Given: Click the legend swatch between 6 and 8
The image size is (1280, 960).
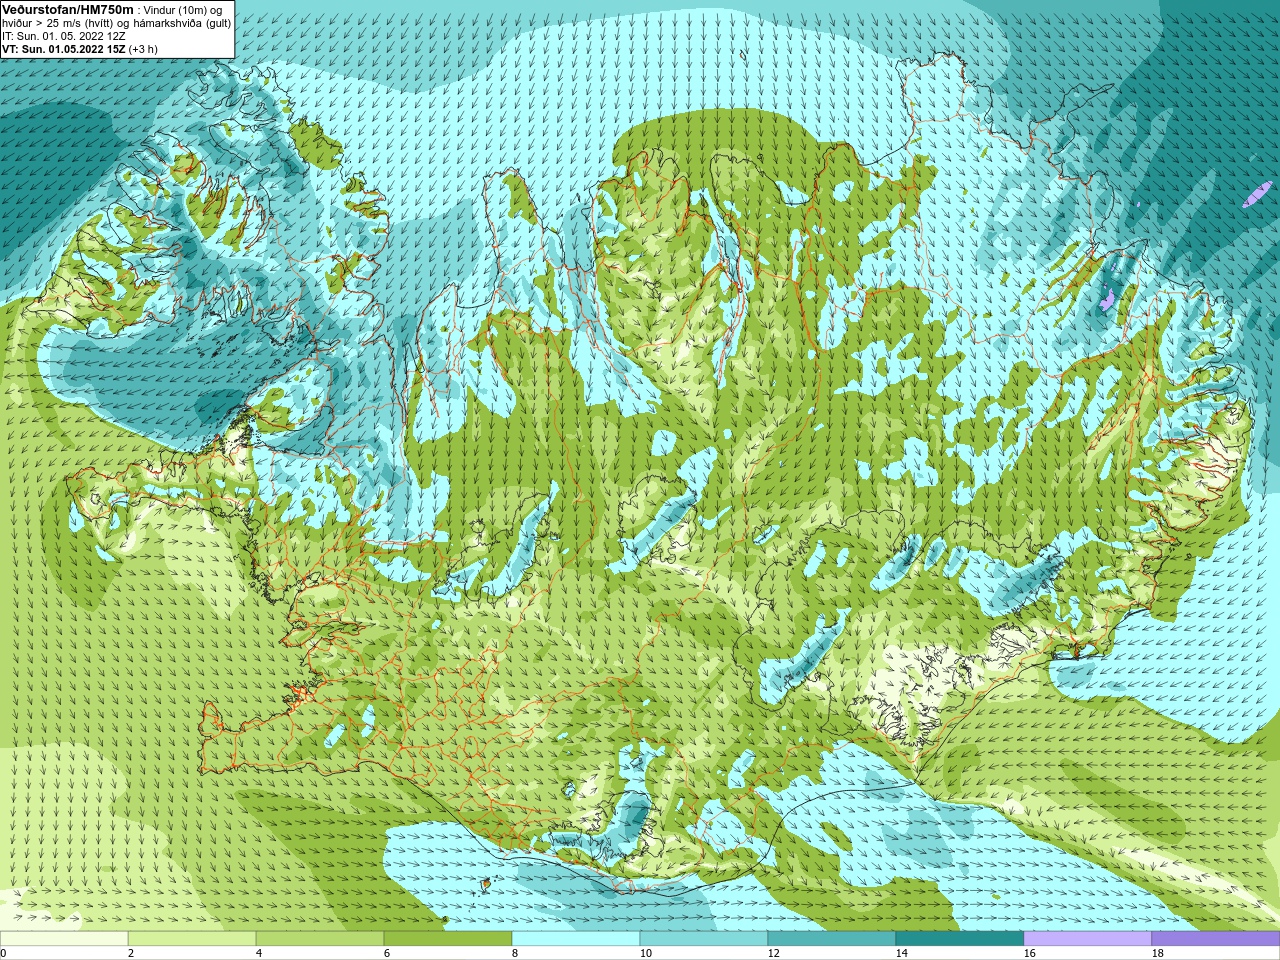Looking at the screenshot, I should (x=448, y=939).
